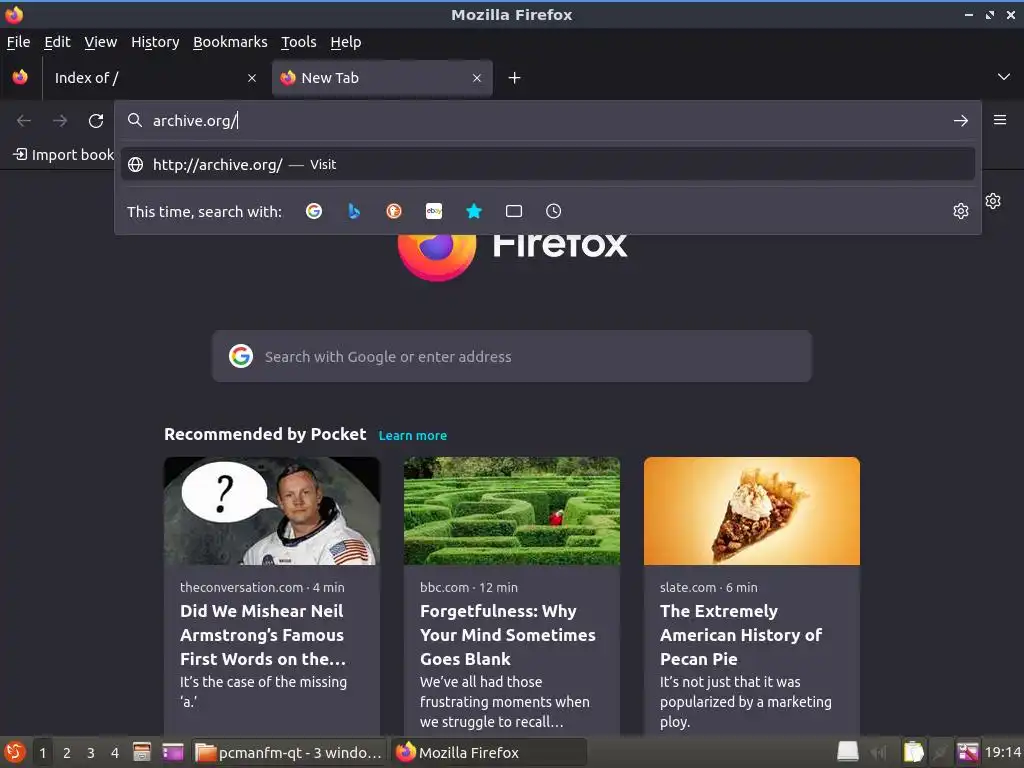Image resolution: width=1024 pixels, height=768 pixels.
Task: Open the Tools menu
Action: point(298,42)
